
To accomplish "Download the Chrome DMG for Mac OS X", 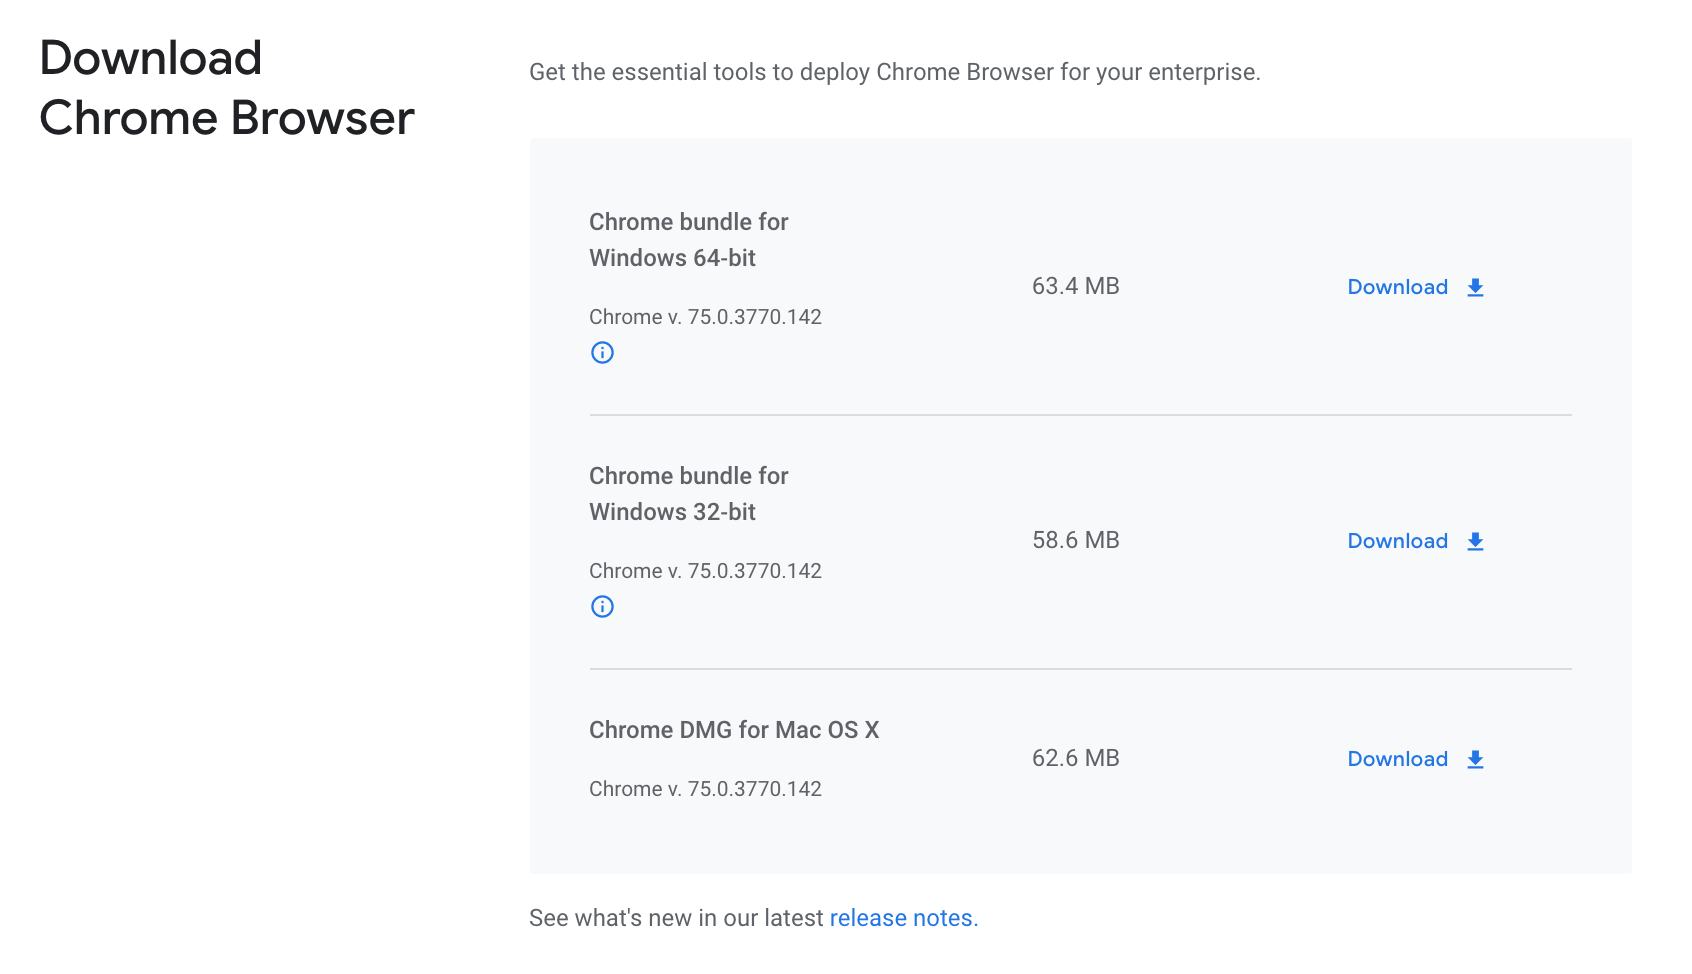I will point(1415,759).
